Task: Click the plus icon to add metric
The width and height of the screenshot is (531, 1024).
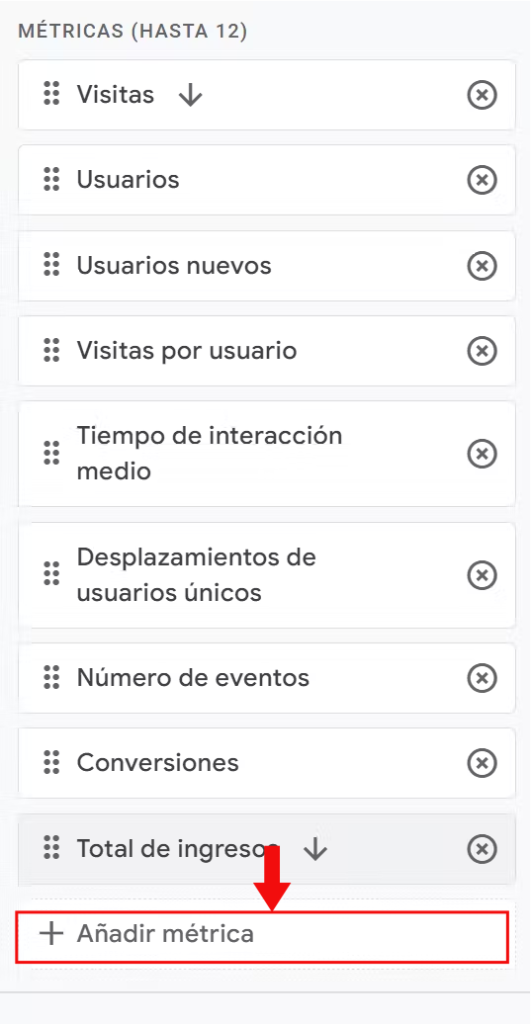Action: click(x=51, y=934)
